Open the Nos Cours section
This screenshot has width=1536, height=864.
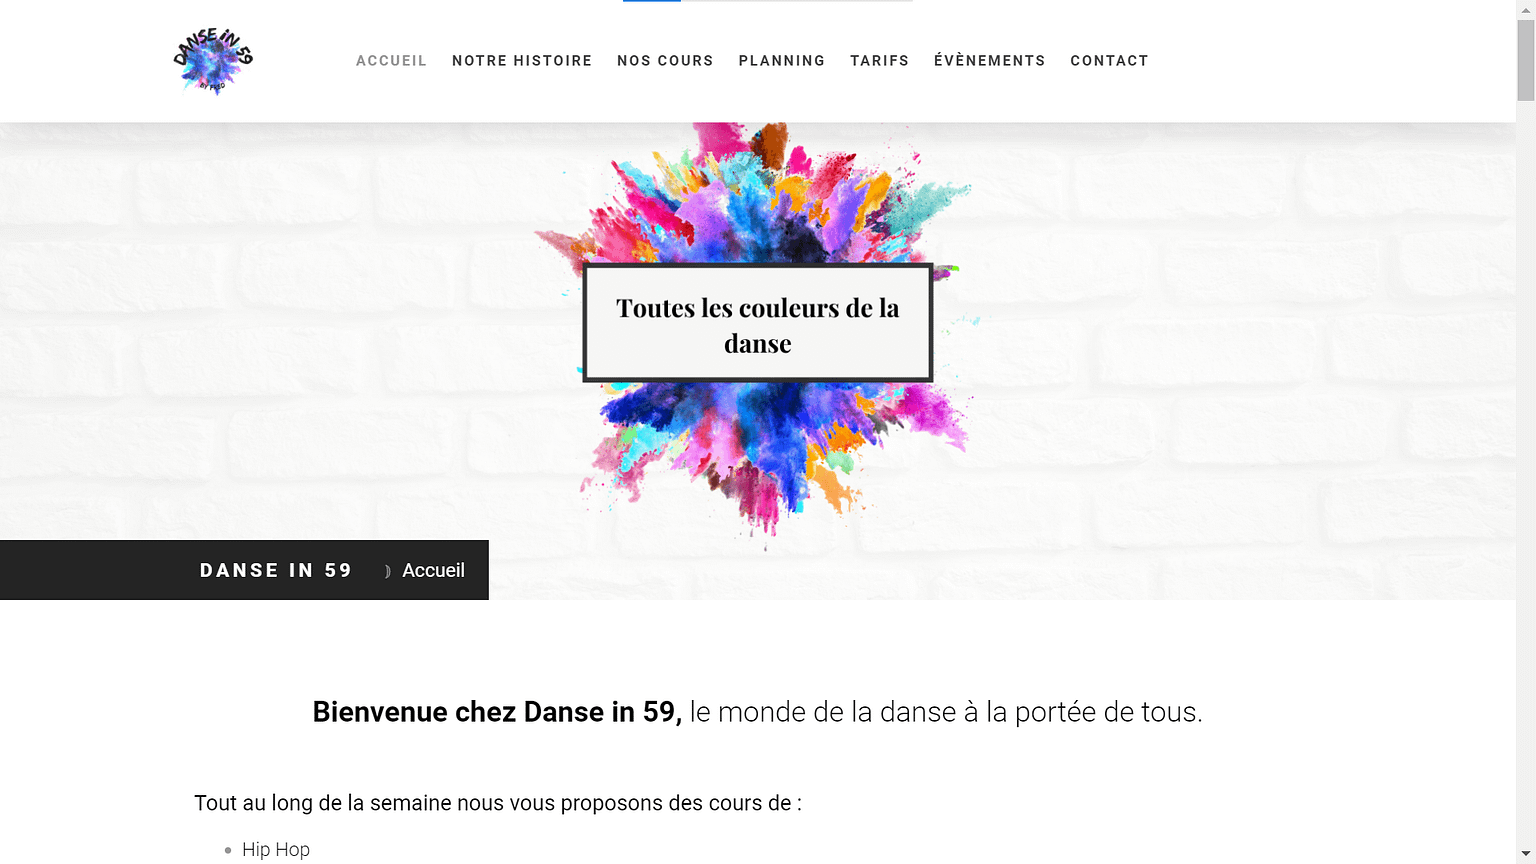point(665,61)
